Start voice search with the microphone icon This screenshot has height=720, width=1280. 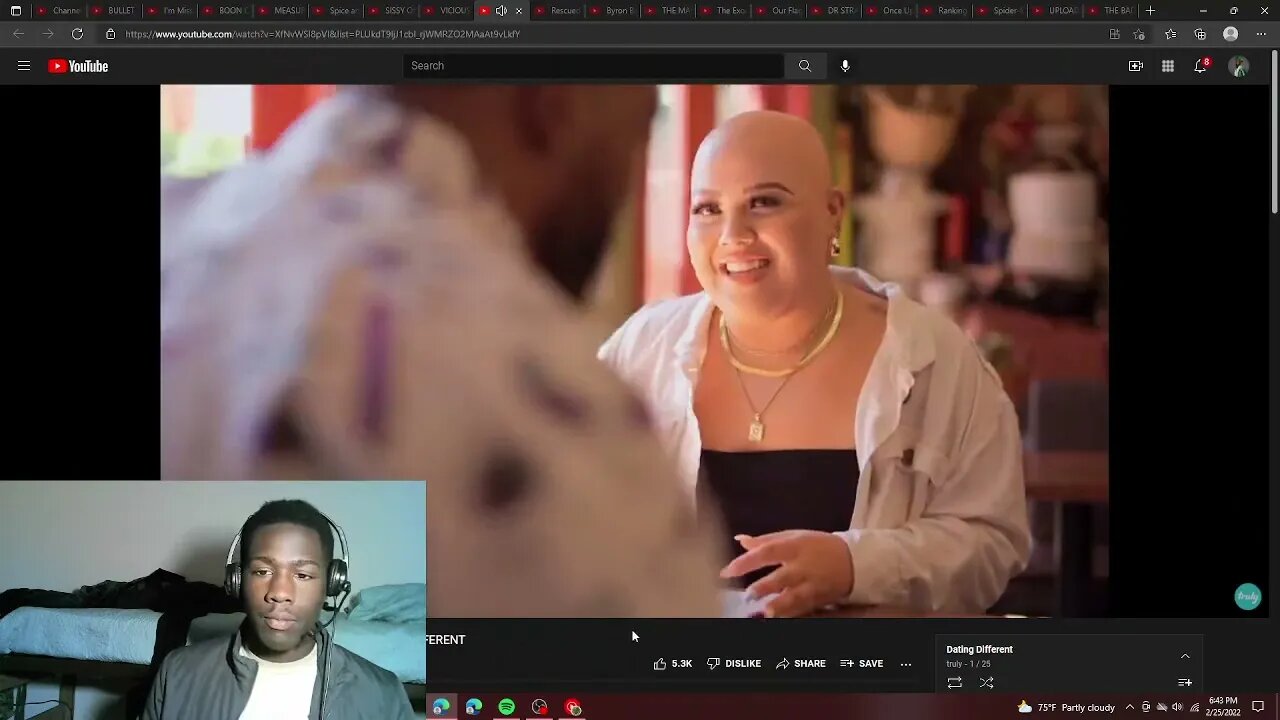tap(845, 66)
